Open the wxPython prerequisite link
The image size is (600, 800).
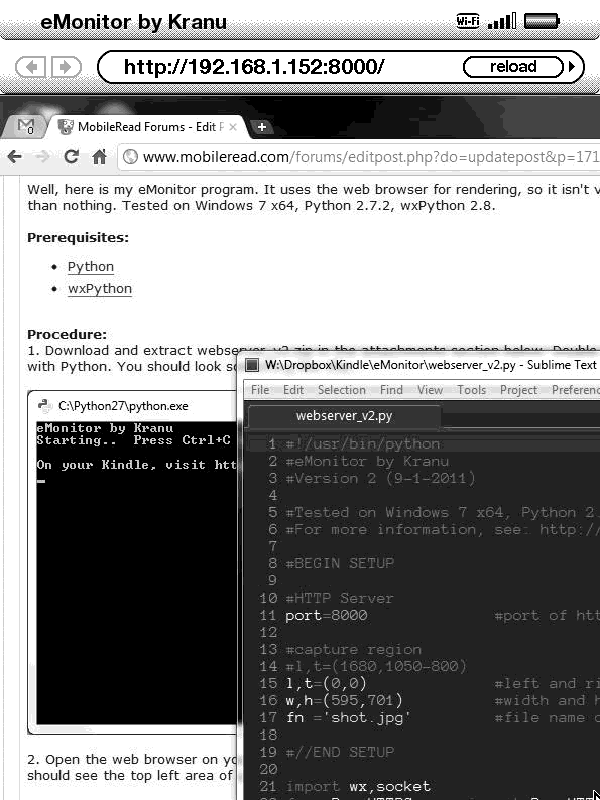(x=100, y=289)
